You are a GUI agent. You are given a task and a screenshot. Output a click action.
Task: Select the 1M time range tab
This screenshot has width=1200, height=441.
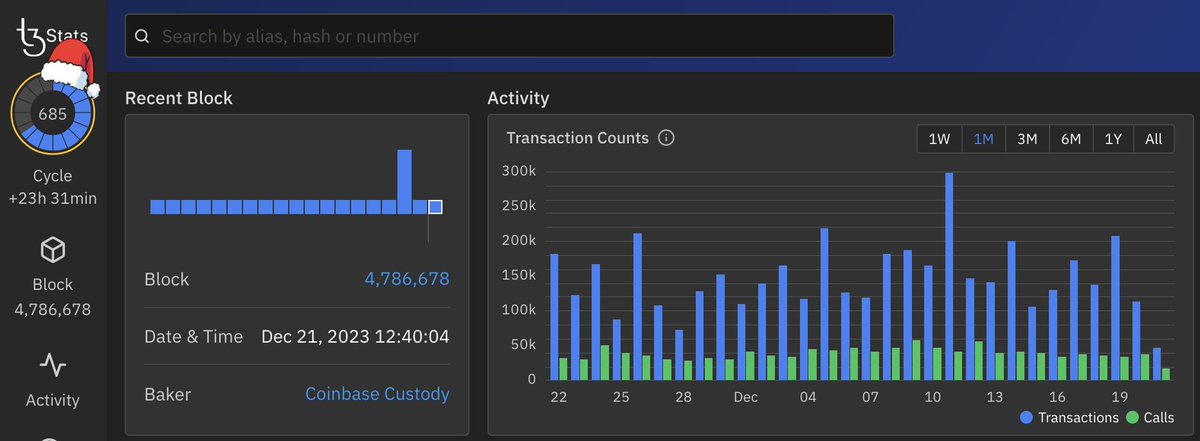[983, 139]
